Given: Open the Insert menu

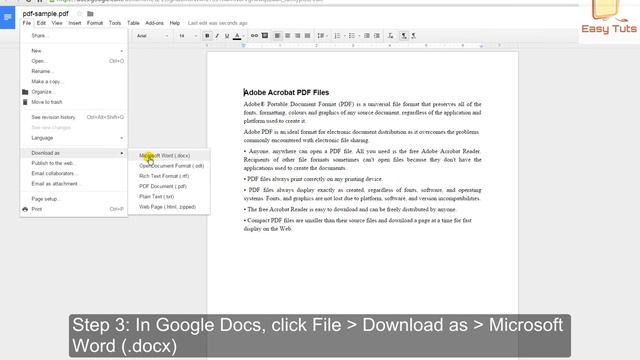Looking at the screenshot, I should (x=75, y=23).
